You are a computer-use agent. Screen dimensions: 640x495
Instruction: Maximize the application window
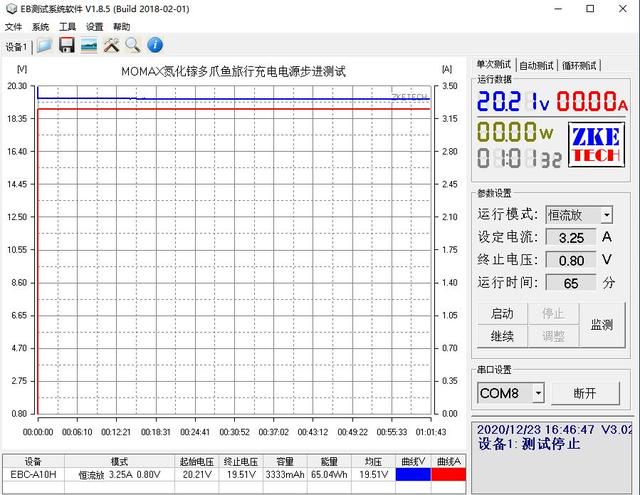tap(590, 9)
